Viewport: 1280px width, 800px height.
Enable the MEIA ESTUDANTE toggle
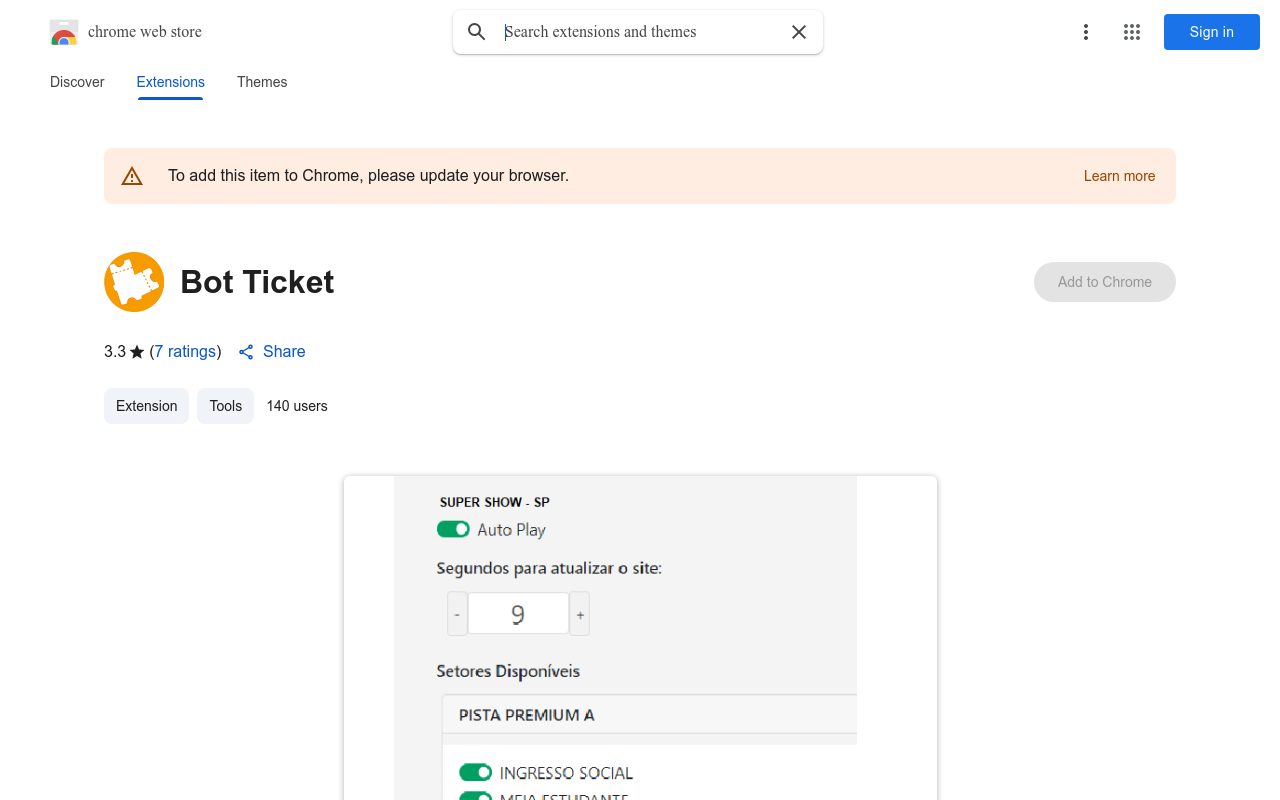click(x=476, y=796)
